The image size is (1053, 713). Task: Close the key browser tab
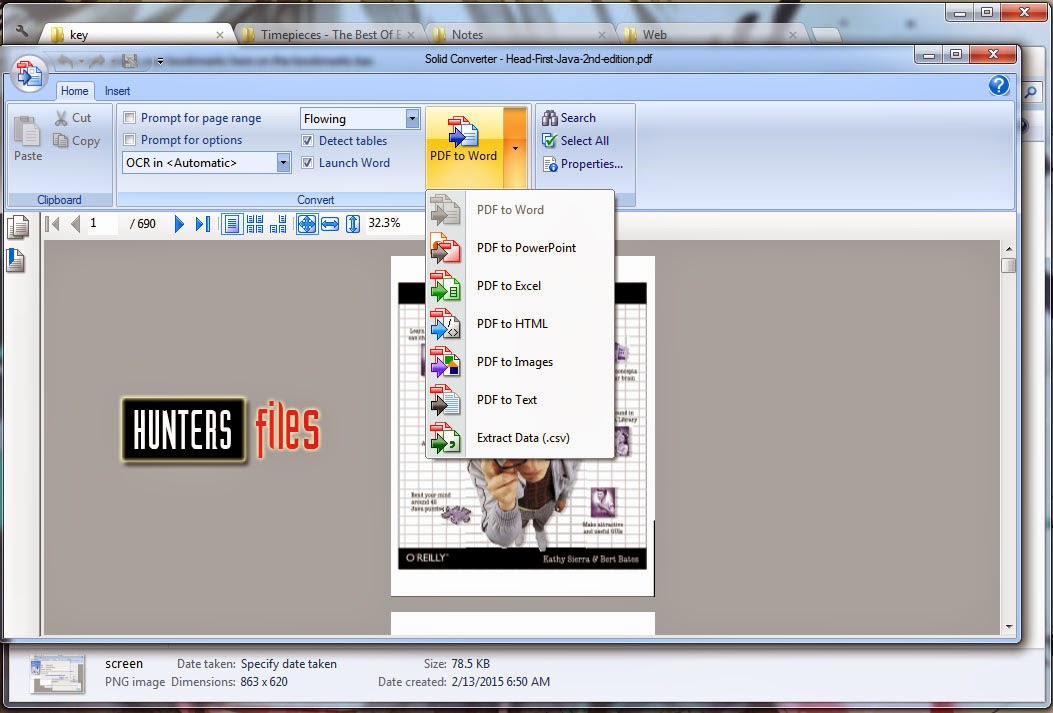coord(220,35)
